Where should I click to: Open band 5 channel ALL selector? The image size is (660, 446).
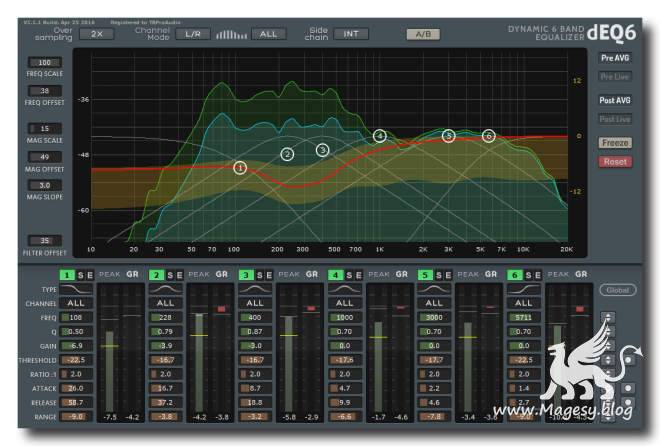[x=434, y=303]
